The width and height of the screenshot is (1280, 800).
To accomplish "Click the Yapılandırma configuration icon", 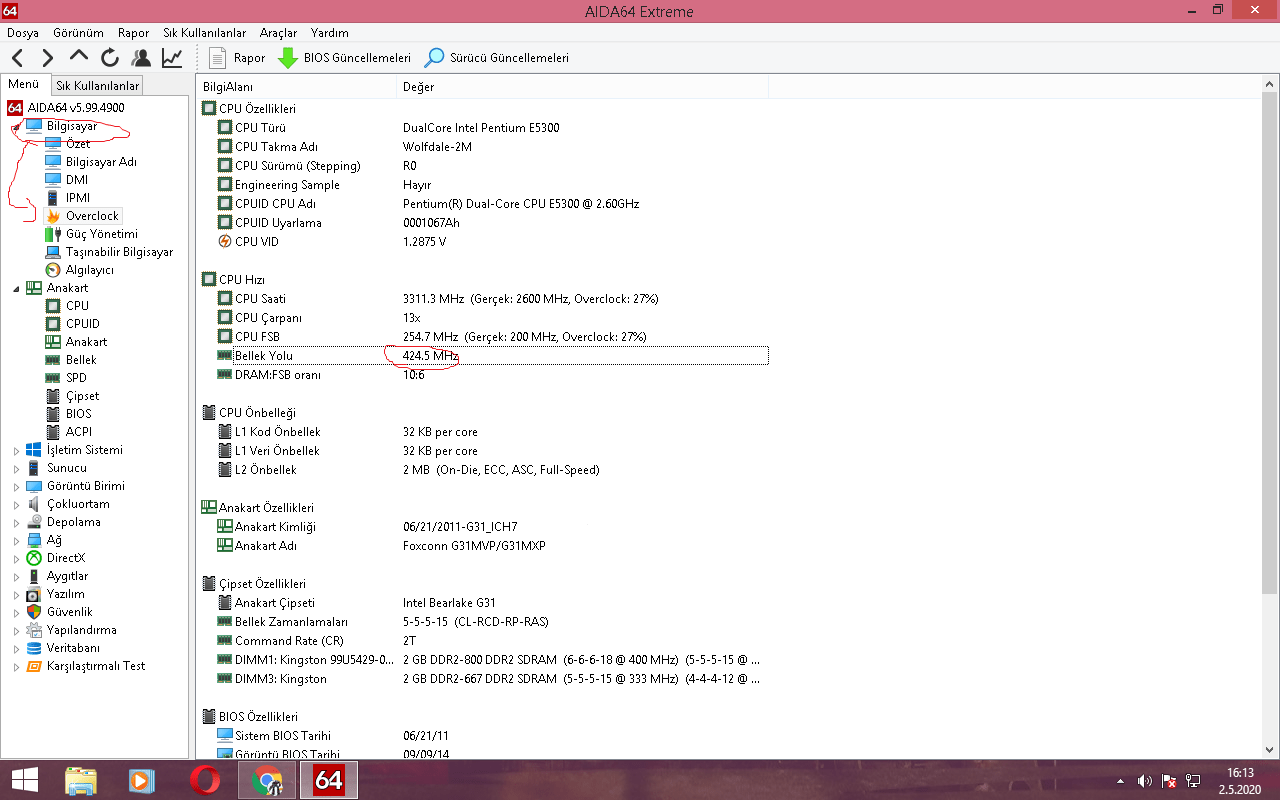I will click(34, 630).
